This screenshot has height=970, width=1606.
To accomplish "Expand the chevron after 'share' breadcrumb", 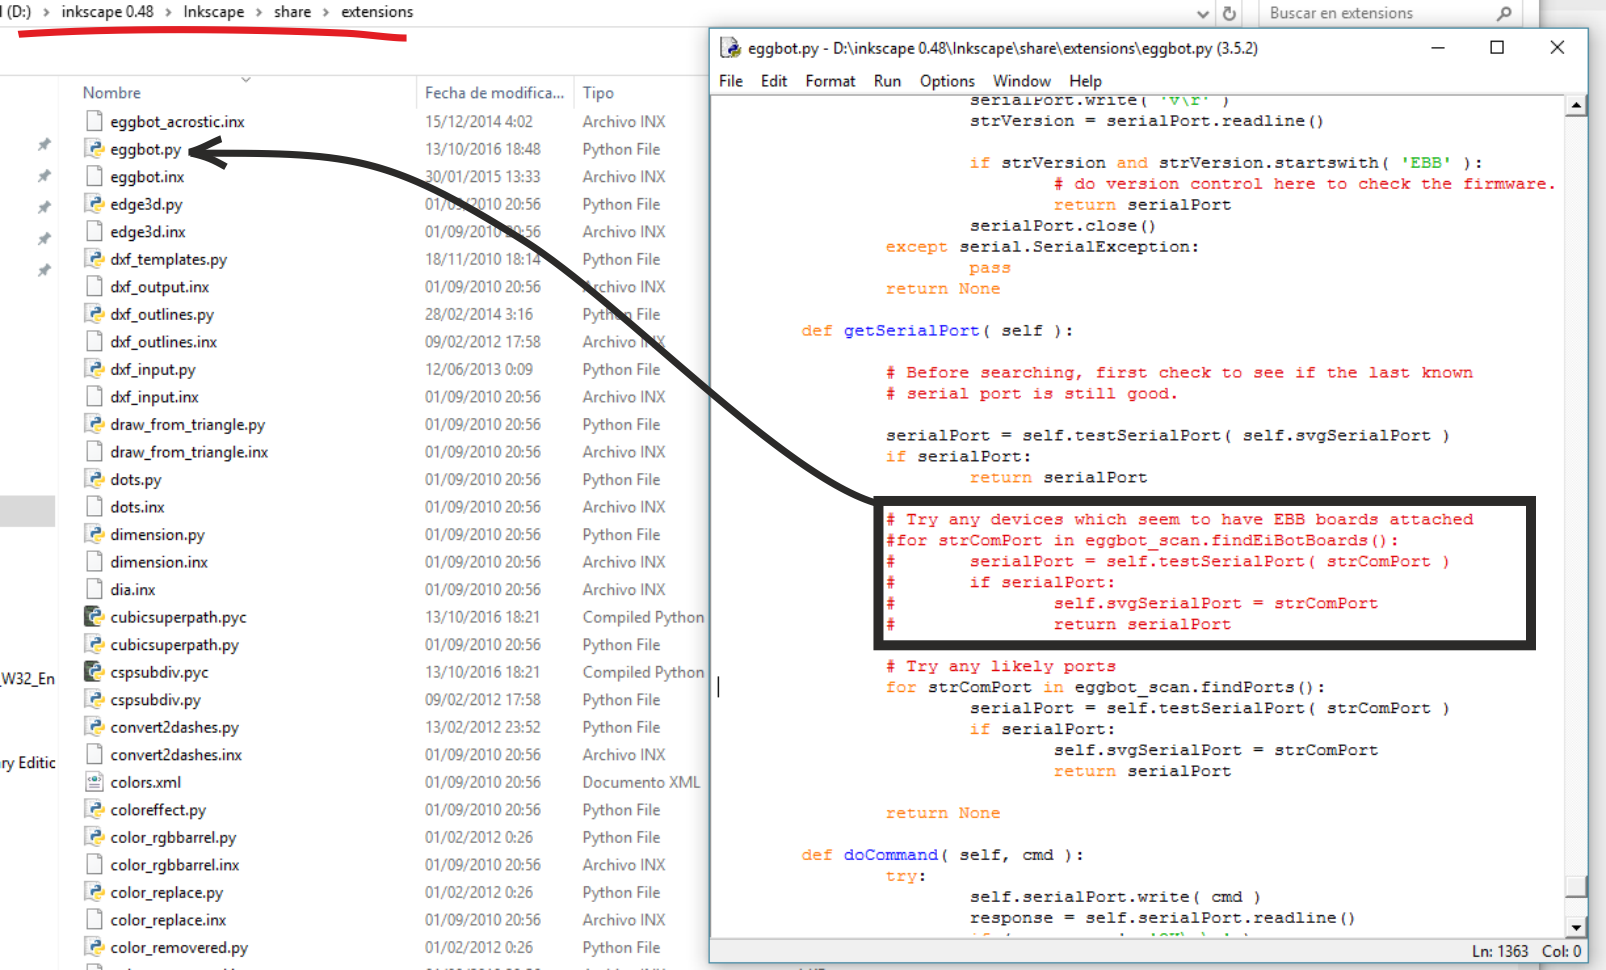I will (x=326, y=12).
